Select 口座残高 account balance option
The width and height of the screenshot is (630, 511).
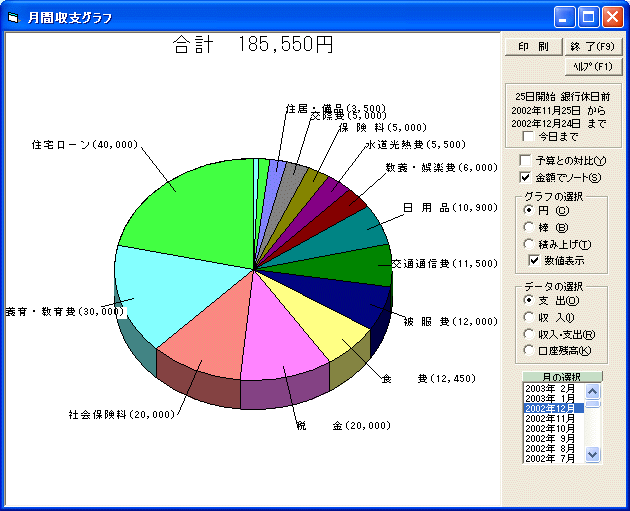pos(529,350)
